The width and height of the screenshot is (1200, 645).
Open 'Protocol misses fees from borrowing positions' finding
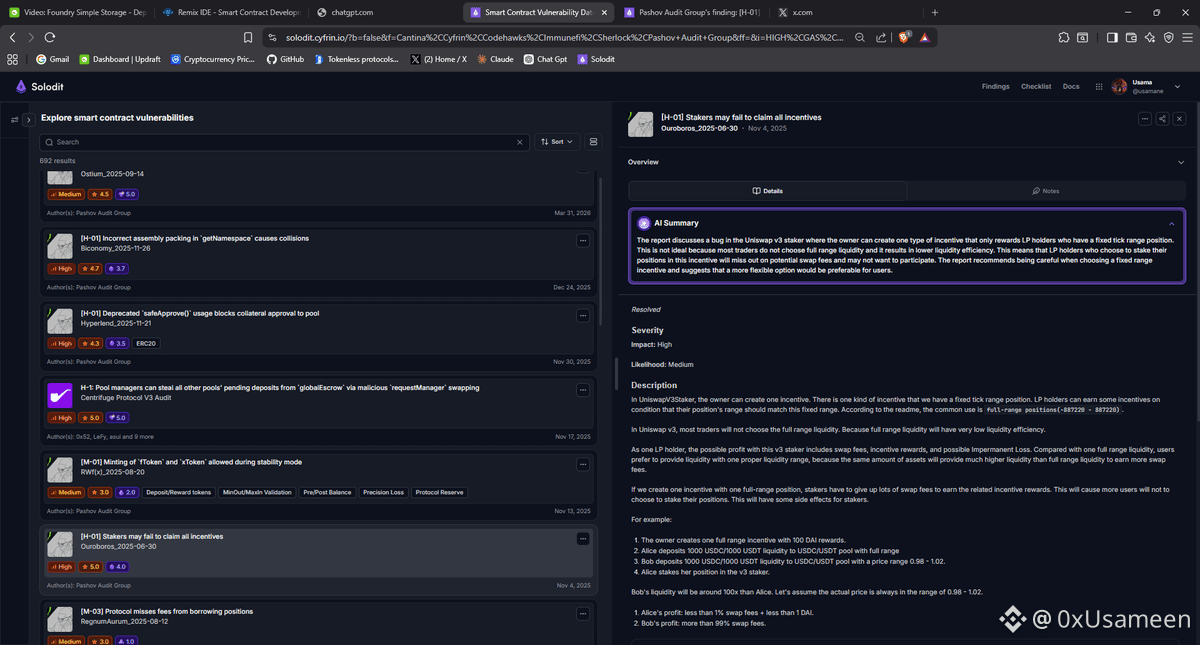[167, 611]
